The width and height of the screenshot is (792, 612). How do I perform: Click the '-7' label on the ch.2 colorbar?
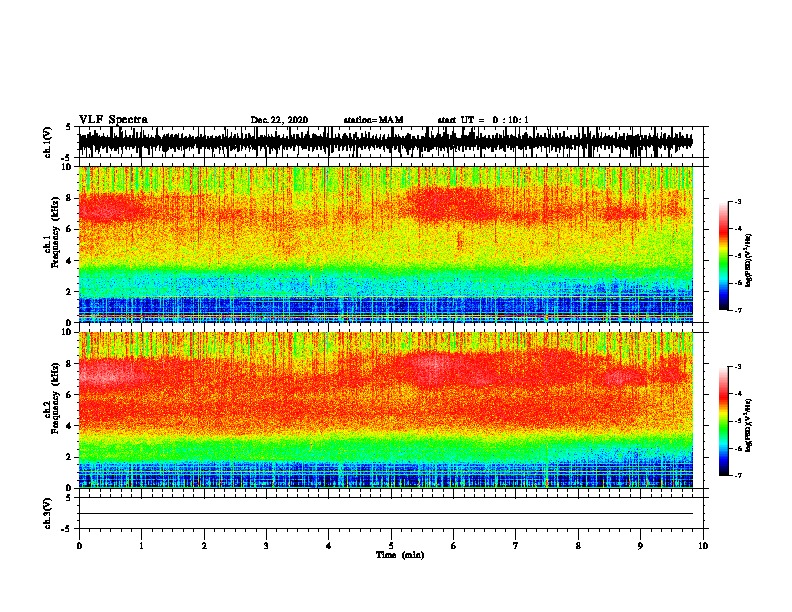(738, 475)
